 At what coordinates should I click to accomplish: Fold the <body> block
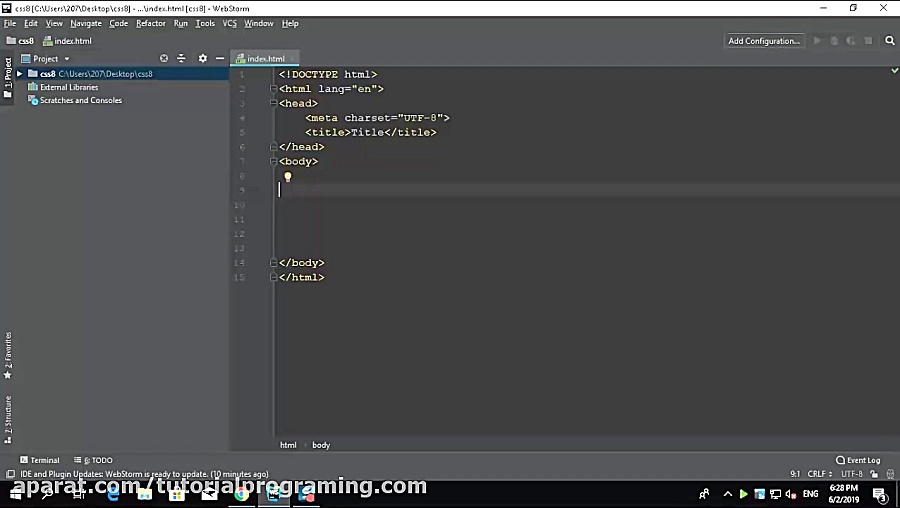pyautogui.click(x=274, y=161)
